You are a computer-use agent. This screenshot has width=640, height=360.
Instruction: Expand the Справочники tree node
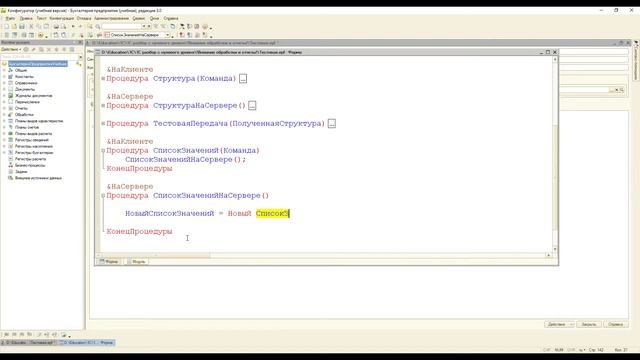pos(4,83)
